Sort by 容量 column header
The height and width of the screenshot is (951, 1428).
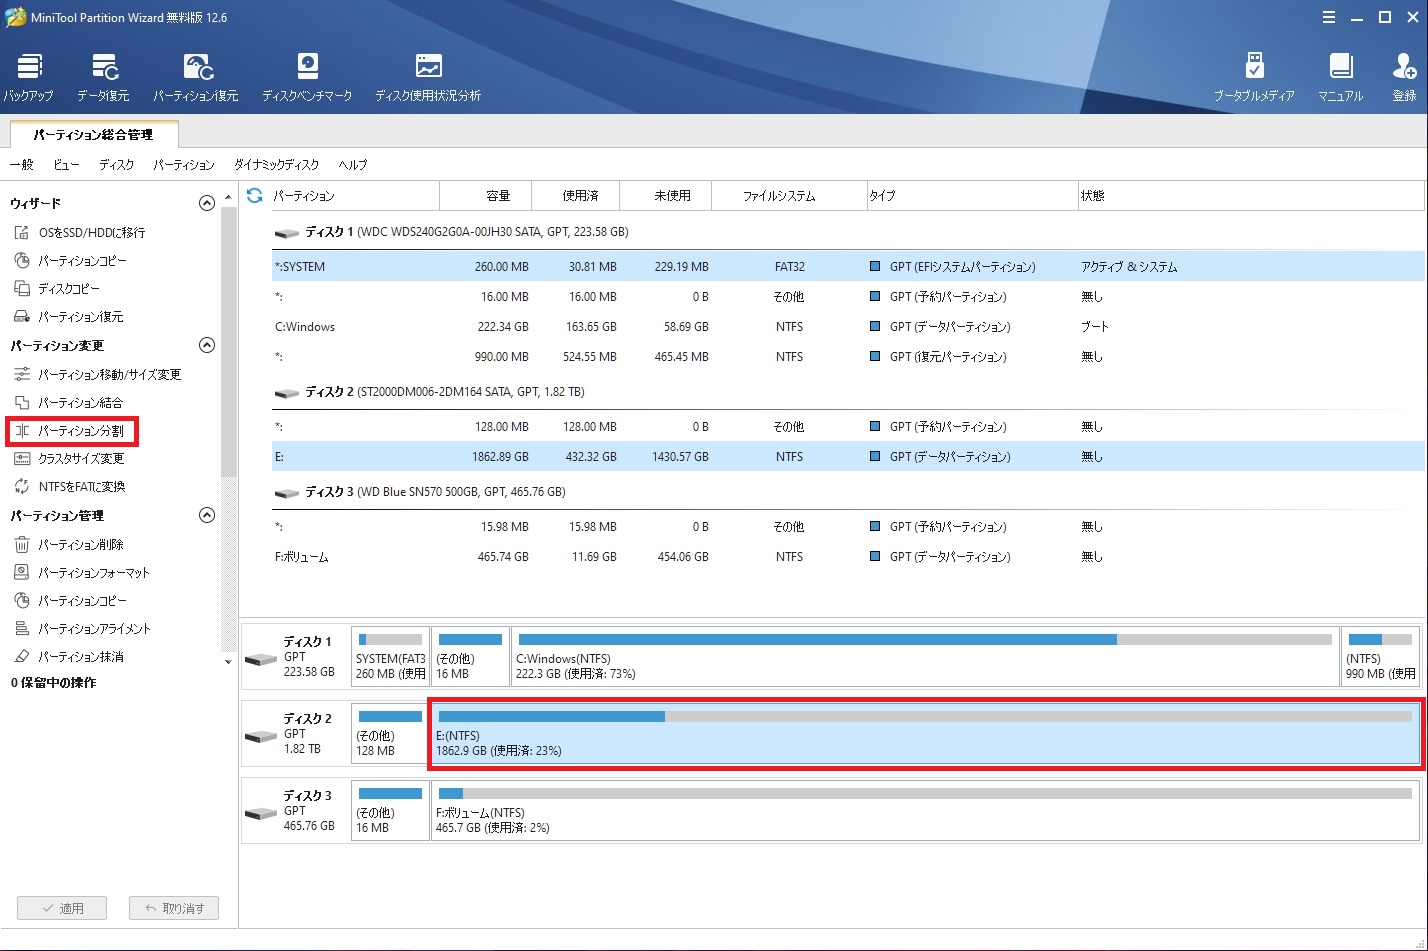coord(485,196)
